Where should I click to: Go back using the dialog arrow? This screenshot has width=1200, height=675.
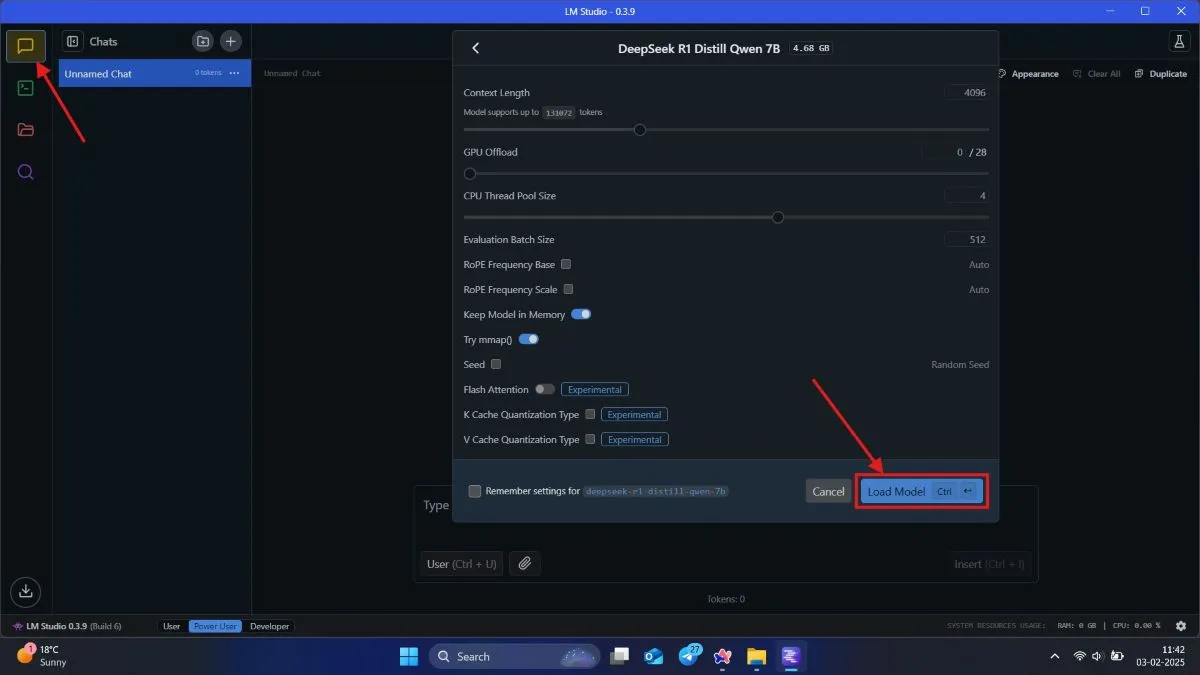476,48
